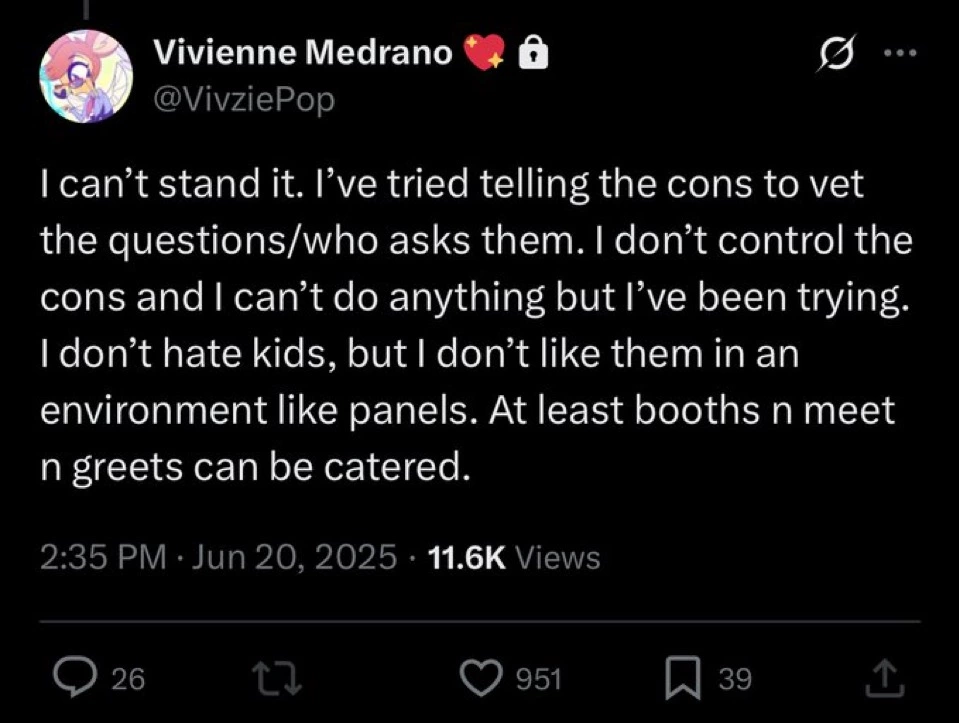Click the thread connector line above avatar
This screenshot has width=959, height=723.
tap(86, 8)
